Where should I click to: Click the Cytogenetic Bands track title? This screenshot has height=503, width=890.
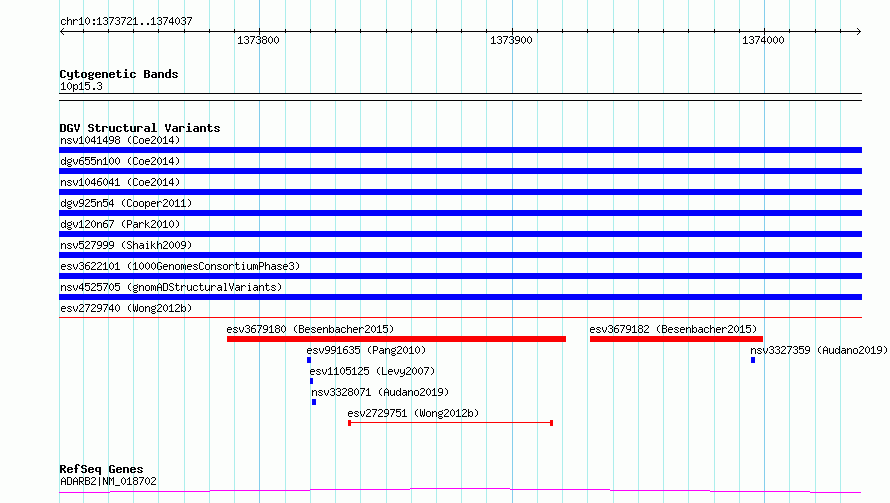(119, 74)
